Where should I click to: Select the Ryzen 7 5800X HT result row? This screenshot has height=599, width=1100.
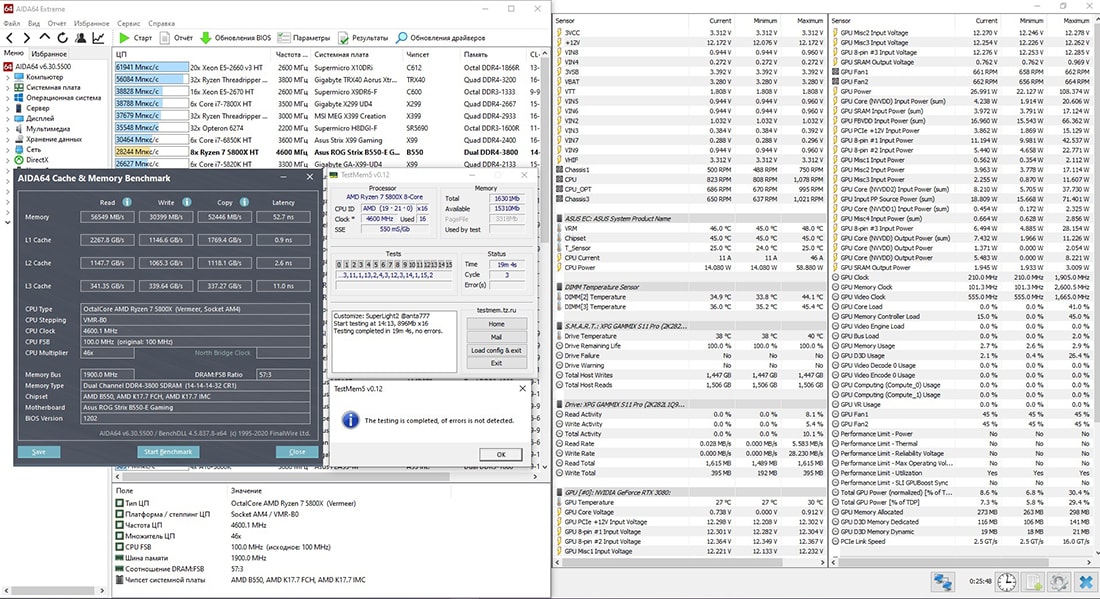230,152
